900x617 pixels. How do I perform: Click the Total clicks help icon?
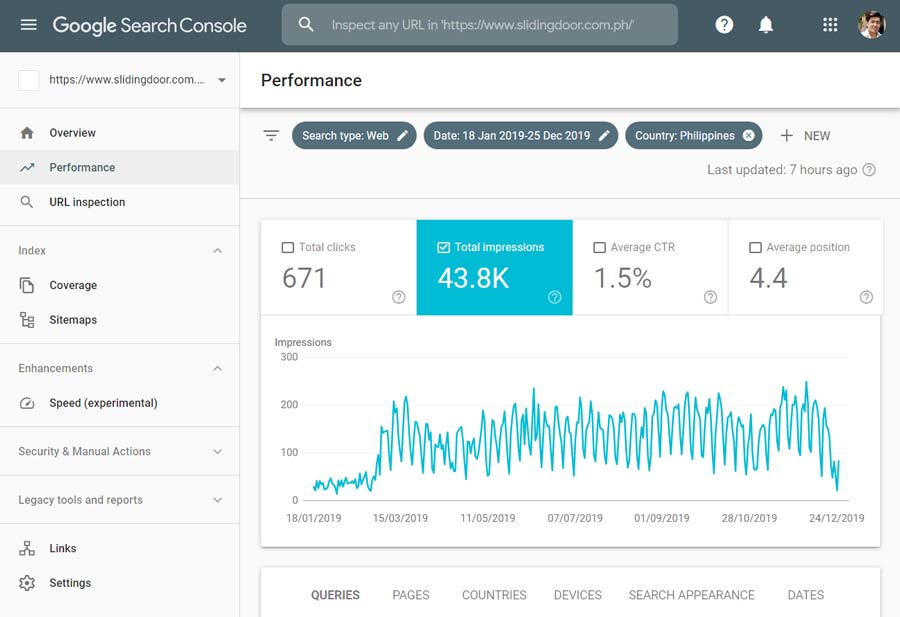point(399,297)
